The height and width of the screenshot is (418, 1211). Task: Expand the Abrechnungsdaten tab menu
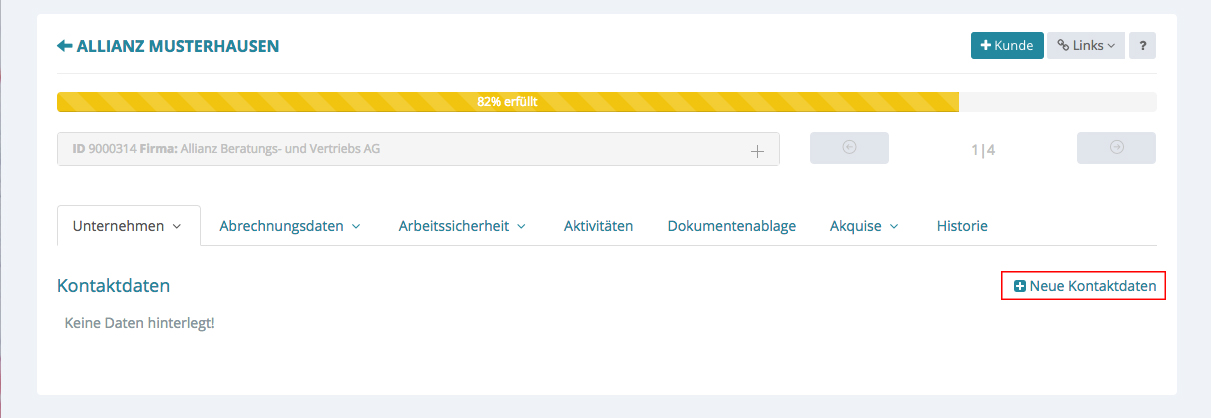coord(290,226)
